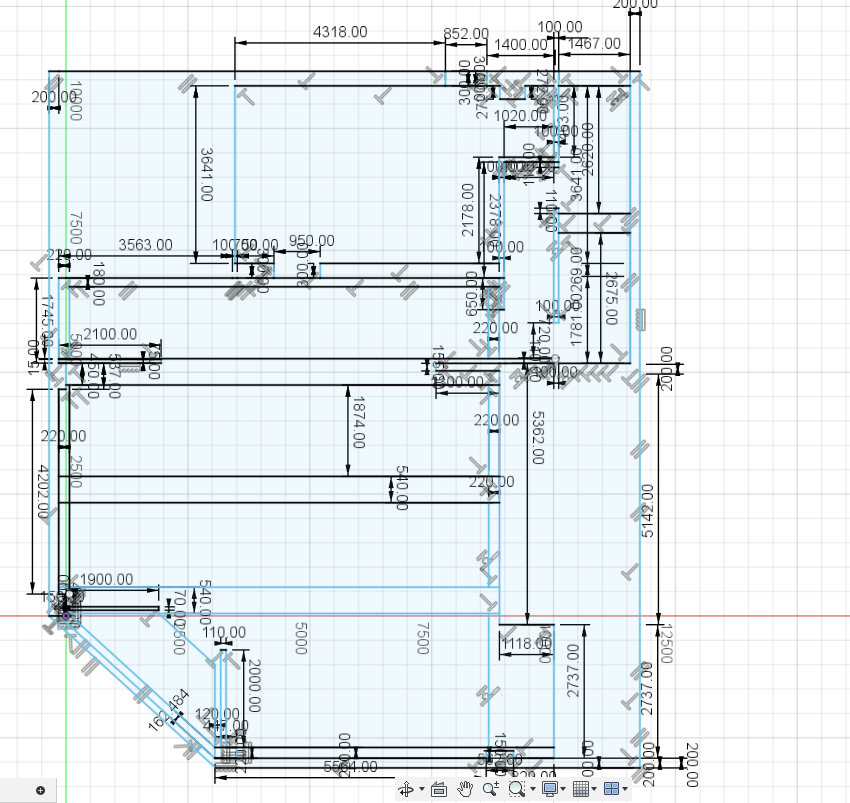Select the 1900.00 dimension label

click(x=106, y=580)
